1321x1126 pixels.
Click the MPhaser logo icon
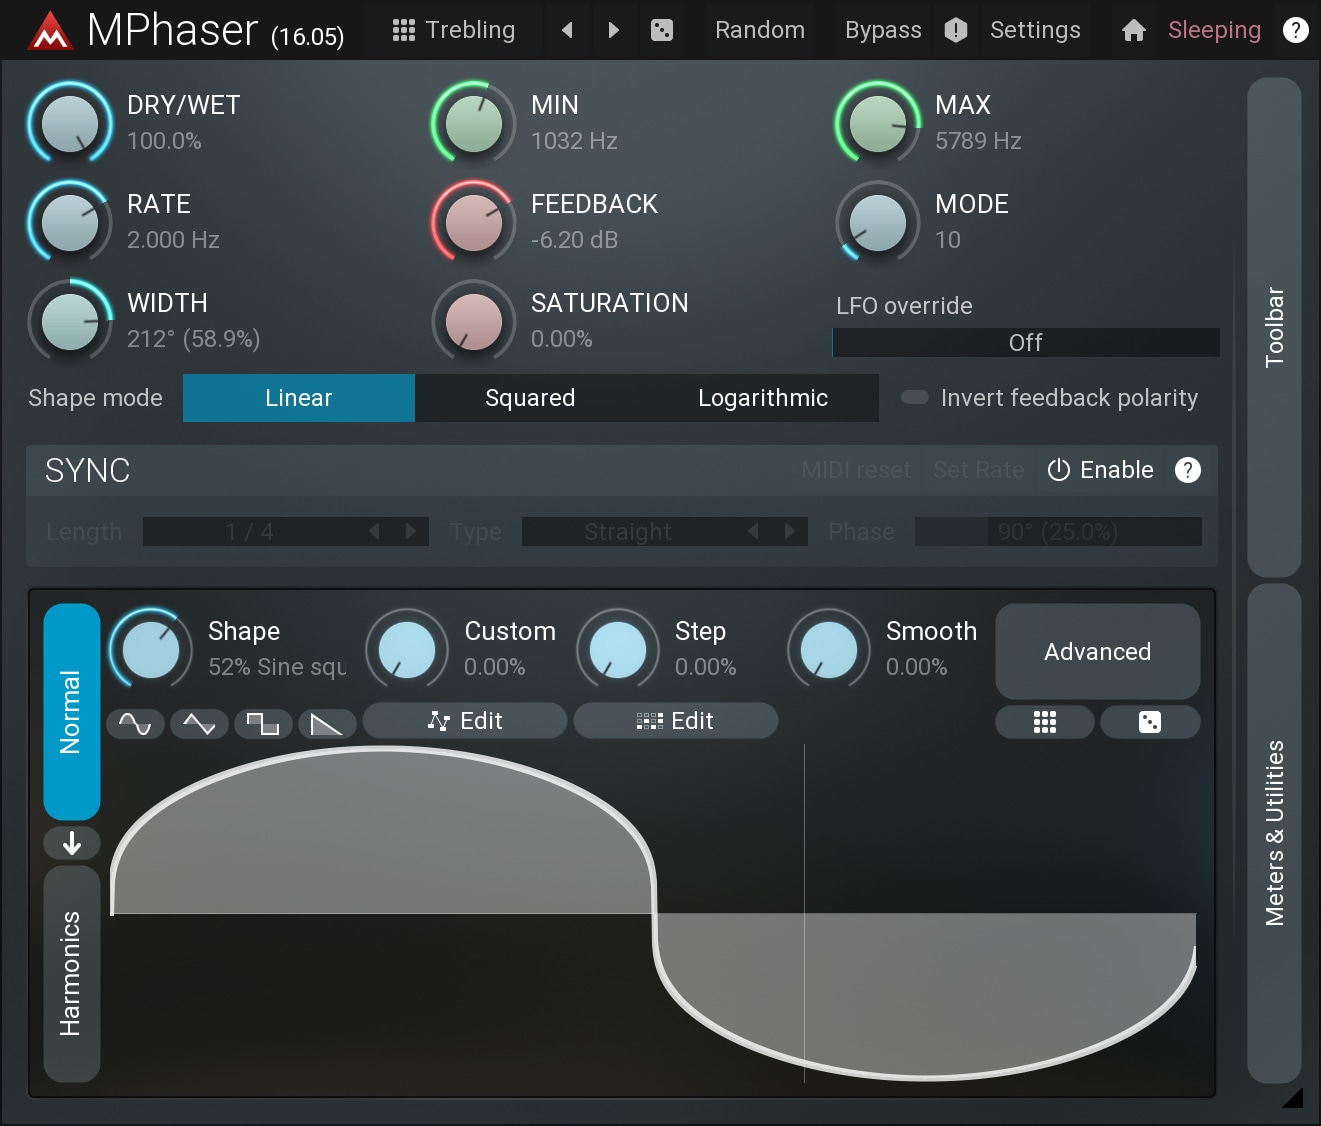[50, 31]
